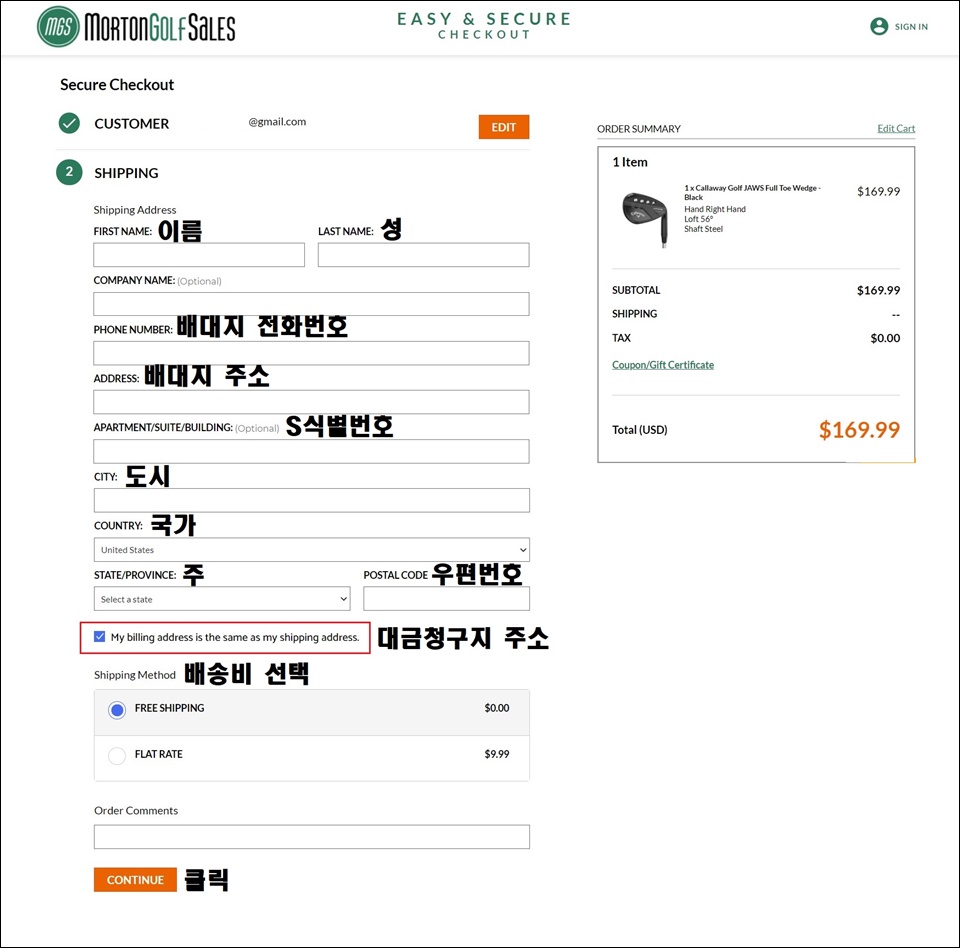
Task: Click the Easy & Secure Checkout banner text
Action: 484,26
